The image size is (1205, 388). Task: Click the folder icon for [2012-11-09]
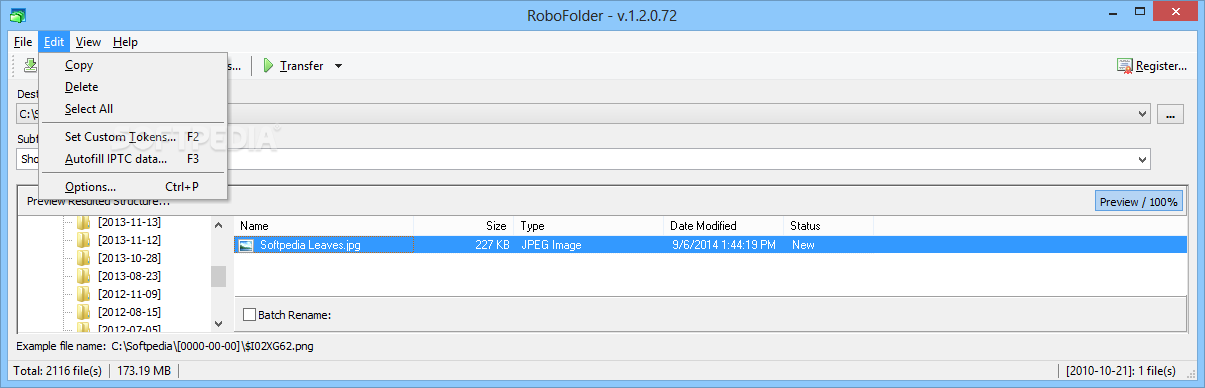(84, 294)
